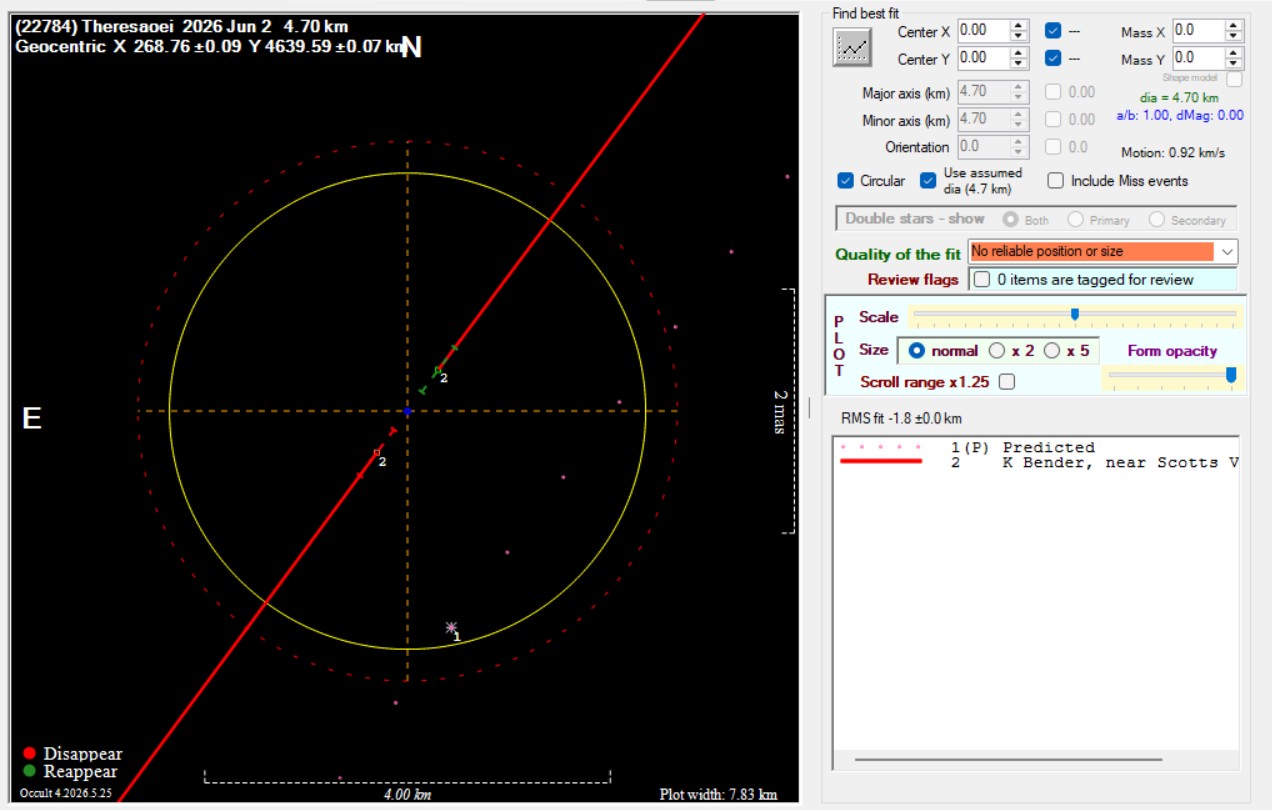
Task: Enable Include Miss events checkbox
Action: coord(1055,181)
